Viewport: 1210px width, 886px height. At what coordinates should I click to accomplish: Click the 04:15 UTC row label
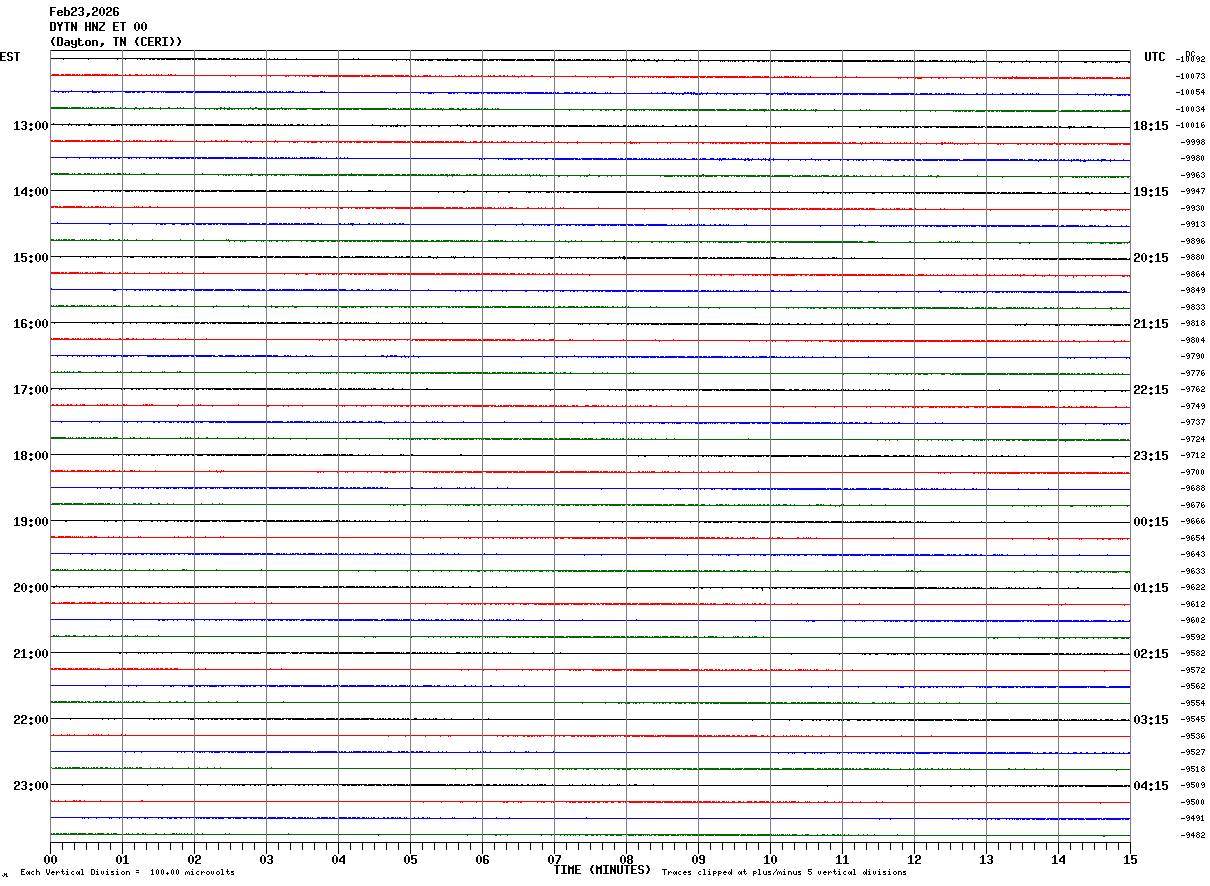(x=1150, y=786)
